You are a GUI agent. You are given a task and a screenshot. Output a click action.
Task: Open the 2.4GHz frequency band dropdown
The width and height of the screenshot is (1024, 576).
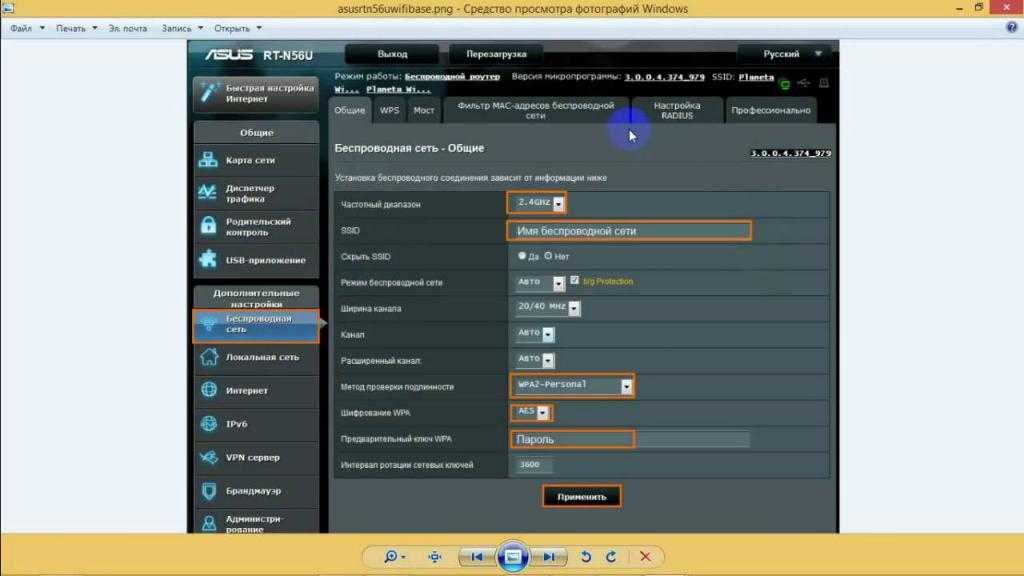[559, 204]
